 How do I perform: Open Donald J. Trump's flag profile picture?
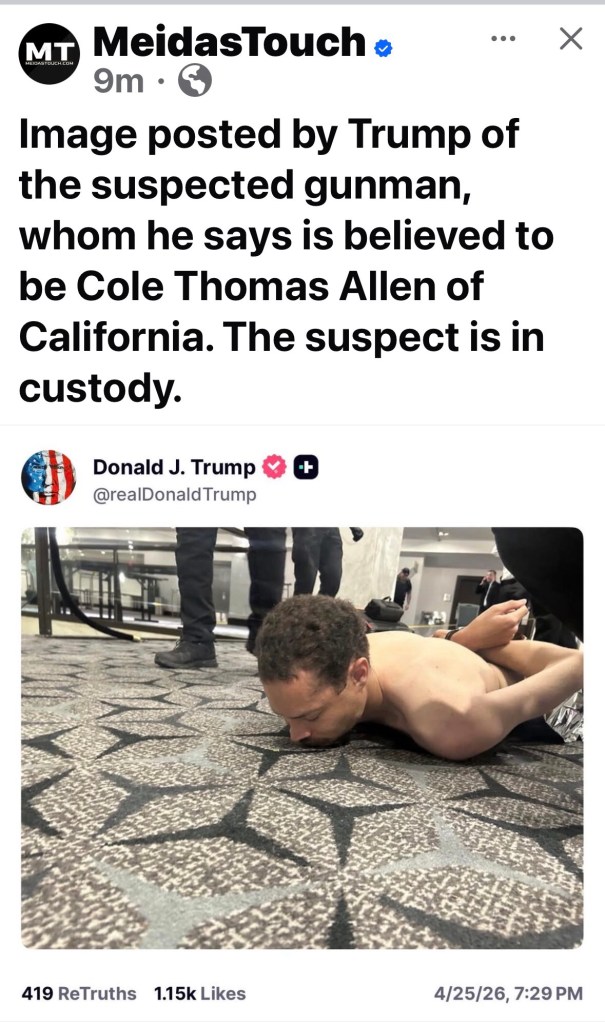pyautogui.click(x=48, y=477)
